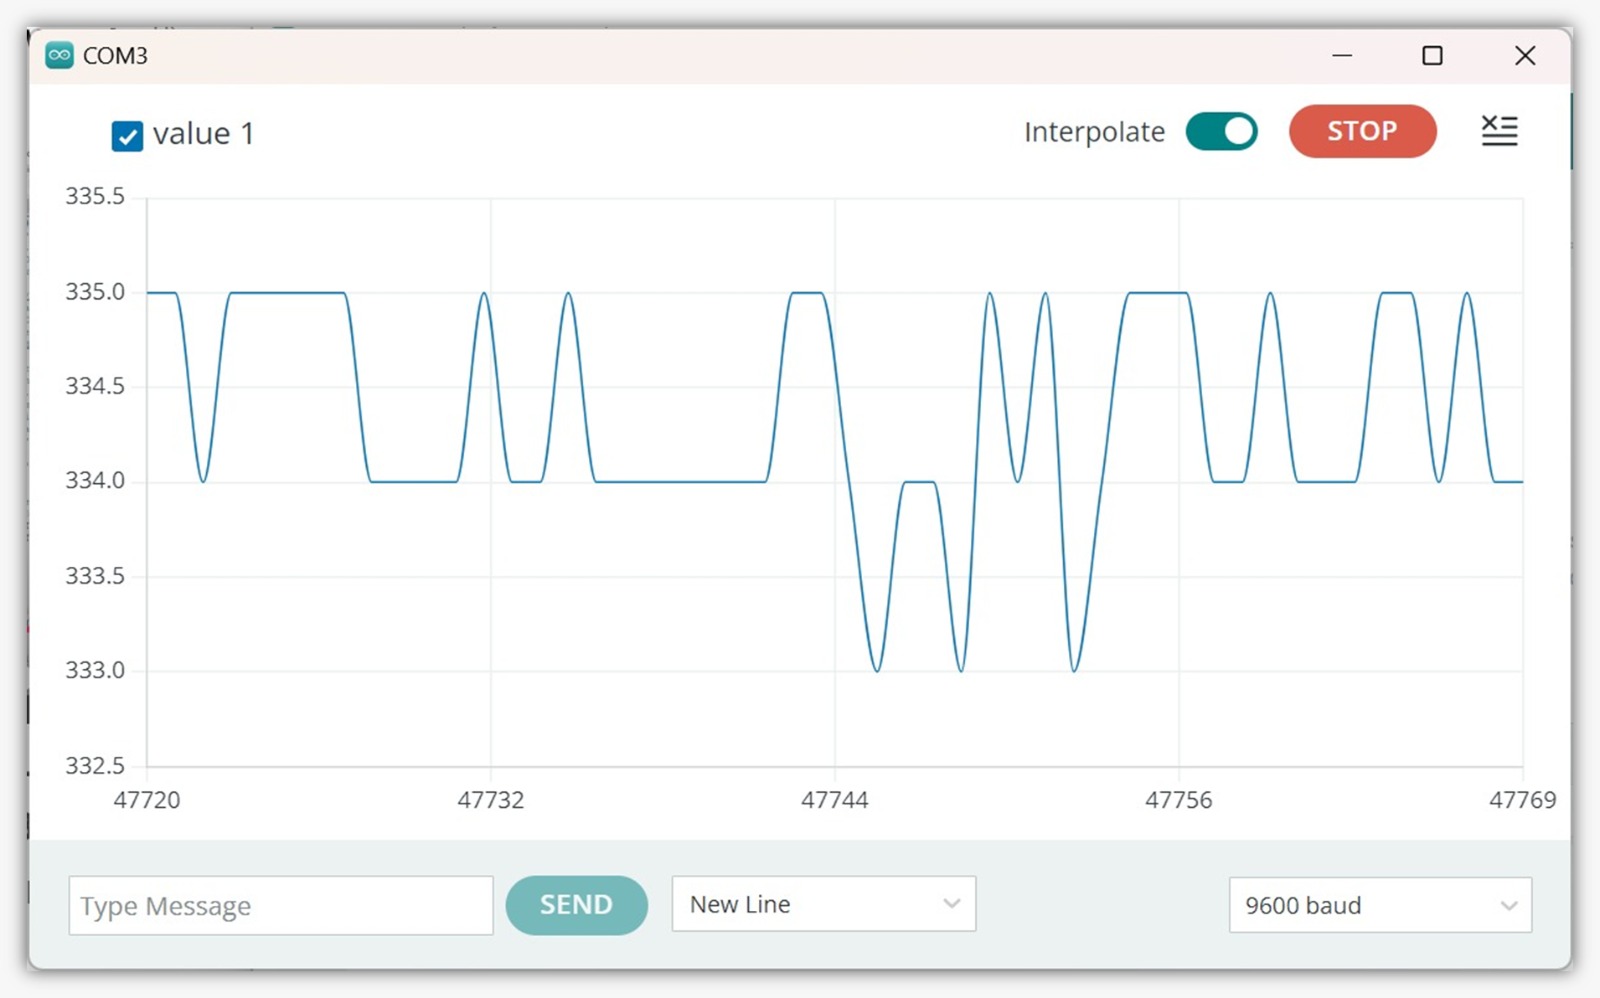Turn off the Interpolate switch

[x=1221, y=132]
